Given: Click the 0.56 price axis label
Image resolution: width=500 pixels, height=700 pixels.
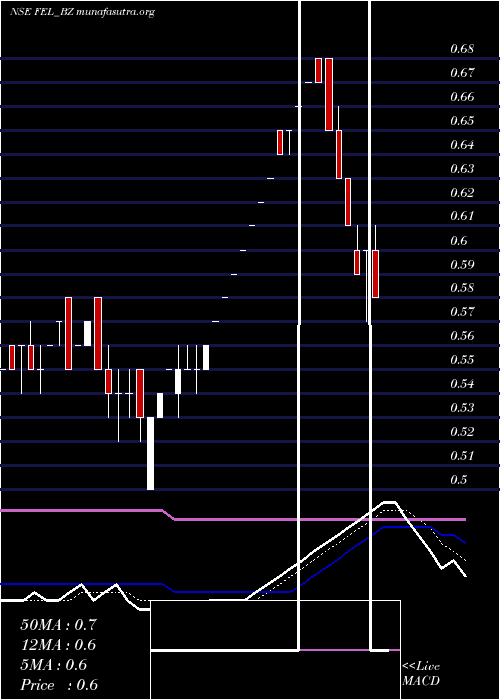Looking at the screenshot, I should click(462, 336).
